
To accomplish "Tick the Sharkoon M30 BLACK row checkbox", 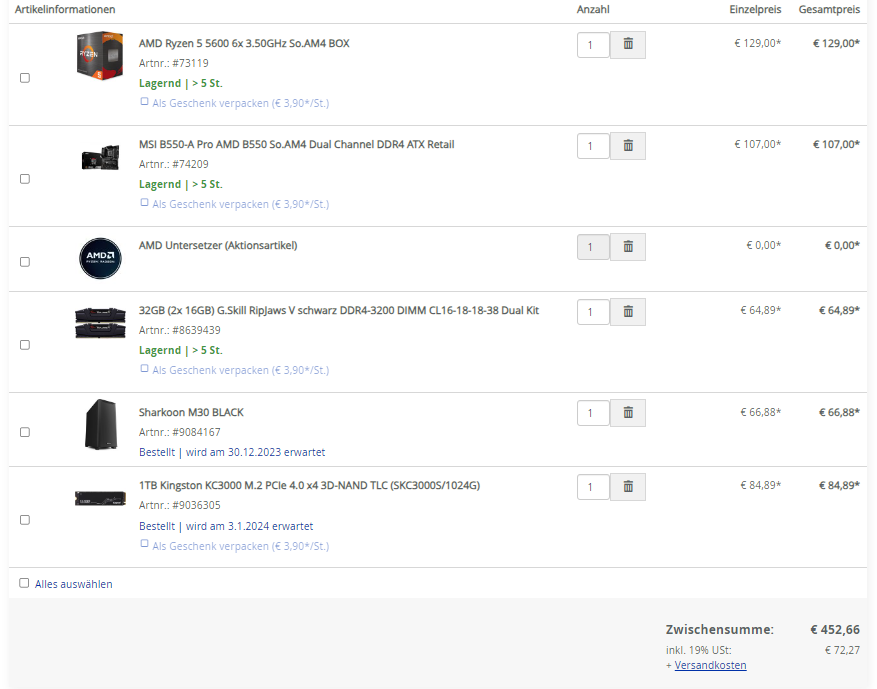I will (25, 432).
